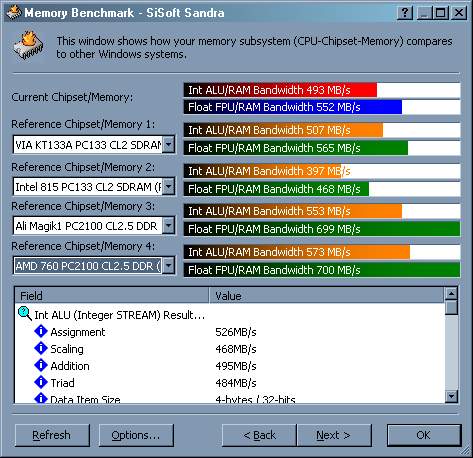Click the info icon next to Data Item Size

pos(41,398)
